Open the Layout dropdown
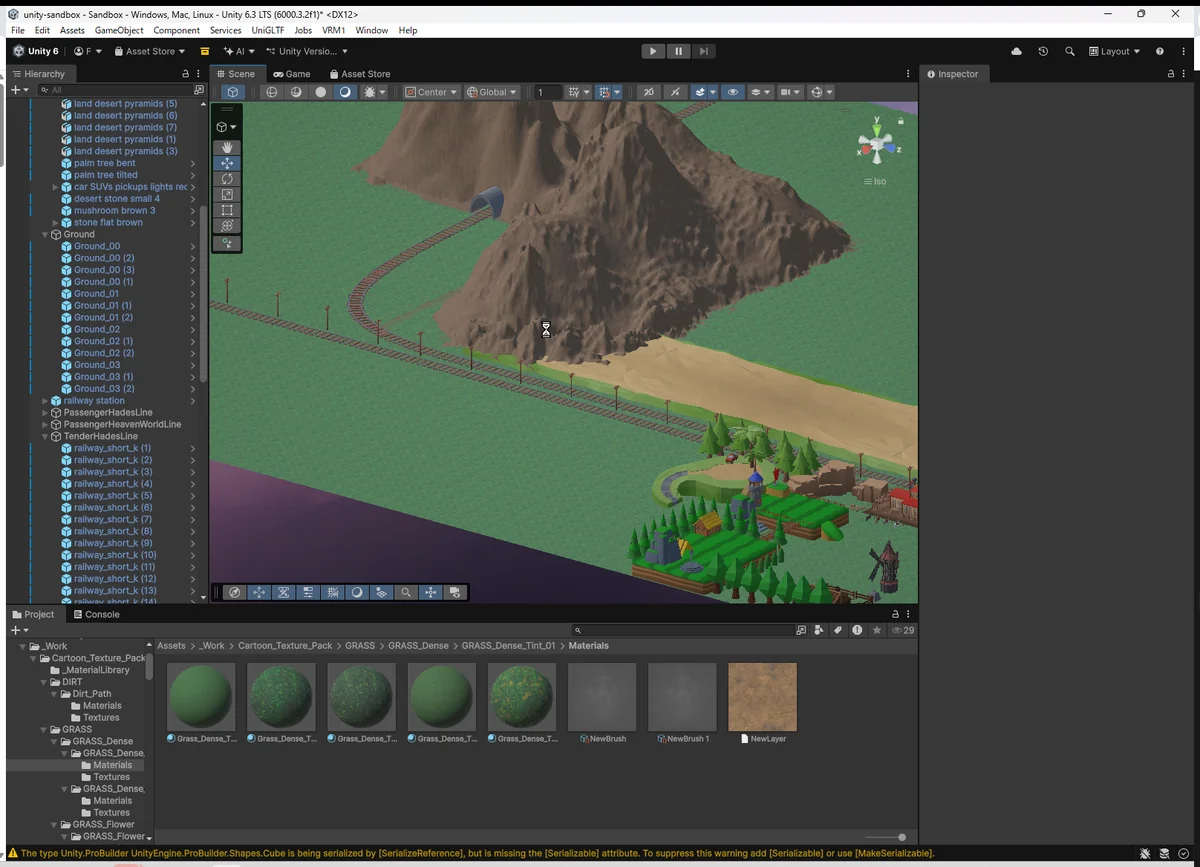Screen dimensions: 1200x867 click(x=1114, y=51)
